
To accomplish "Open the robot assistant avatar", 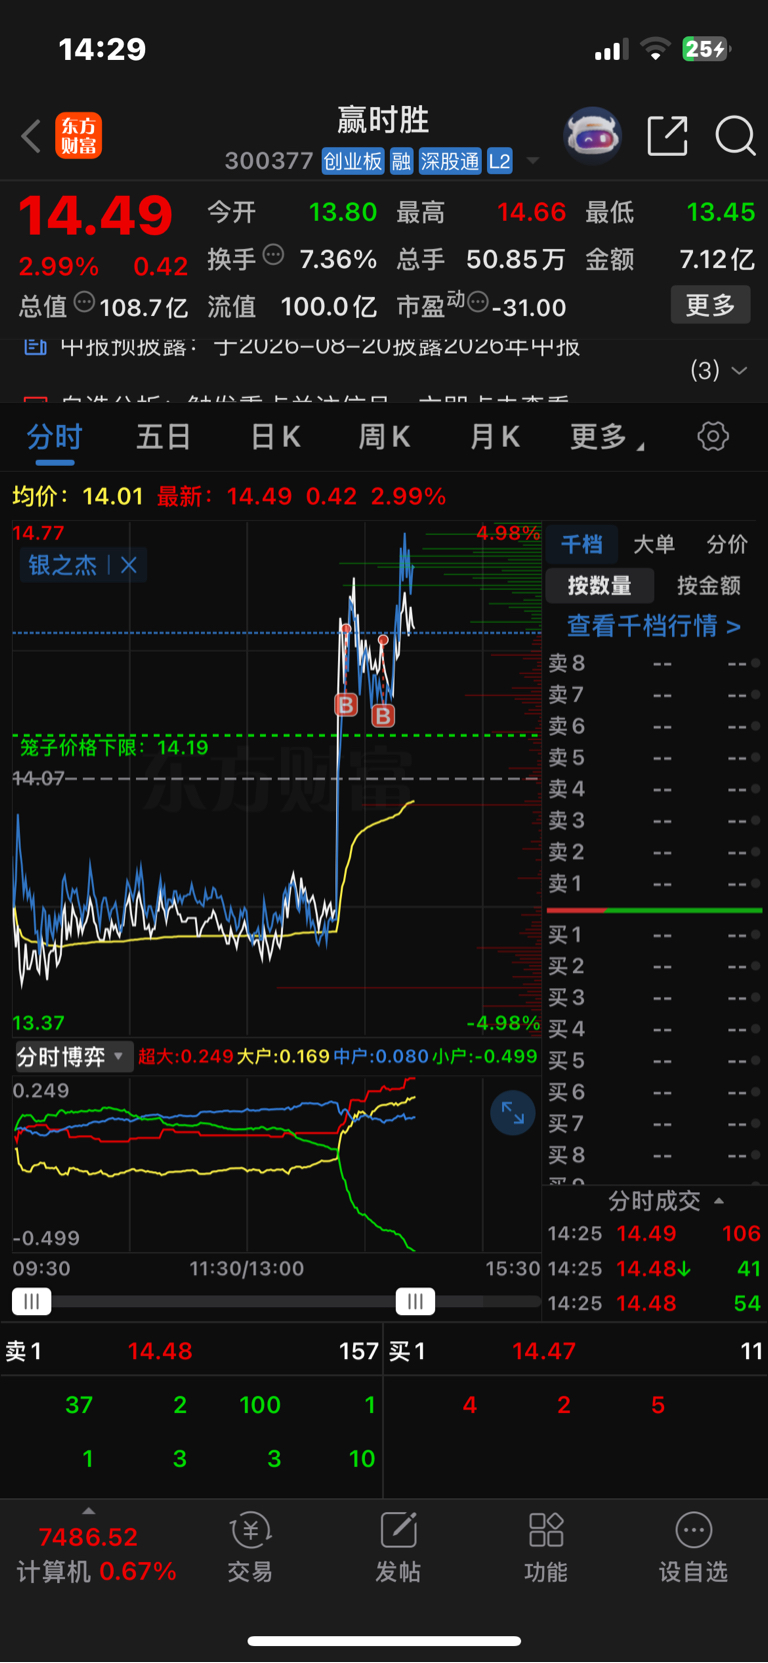I will 593,135.
